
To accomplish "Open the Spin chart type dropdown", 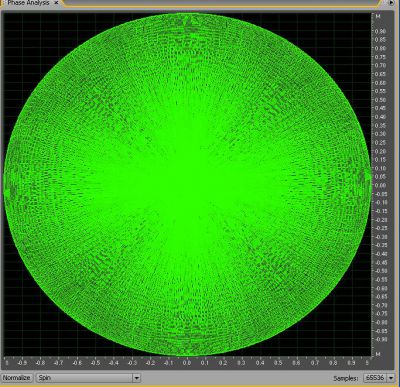I will pyautogui.click(x=88, y=378).
